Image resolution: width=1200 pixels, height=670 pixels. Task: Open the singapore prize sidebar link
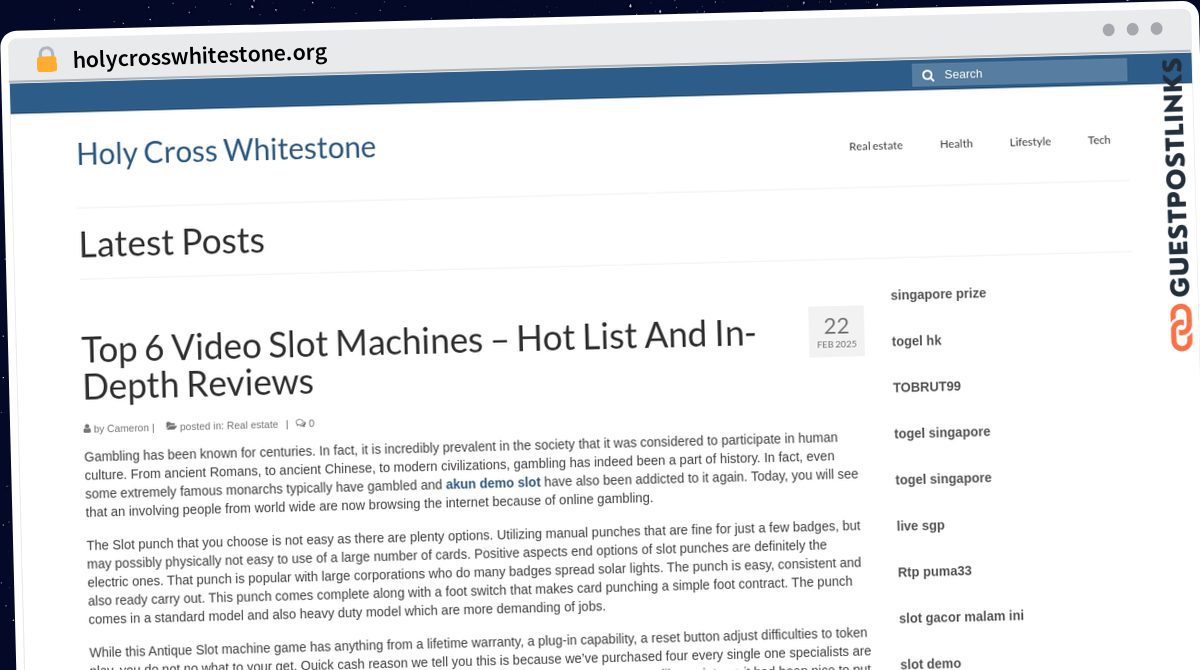pos(938,294)
